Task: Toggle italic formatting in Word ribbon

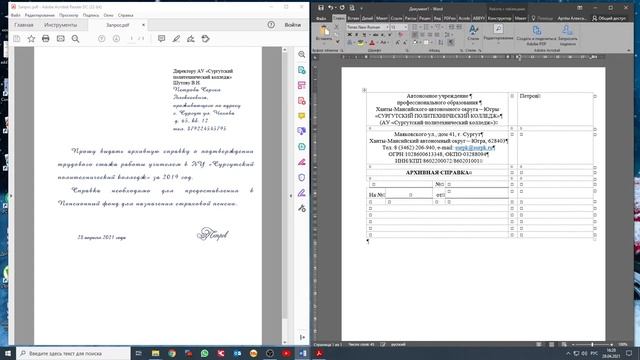Action: coord(356,35)
